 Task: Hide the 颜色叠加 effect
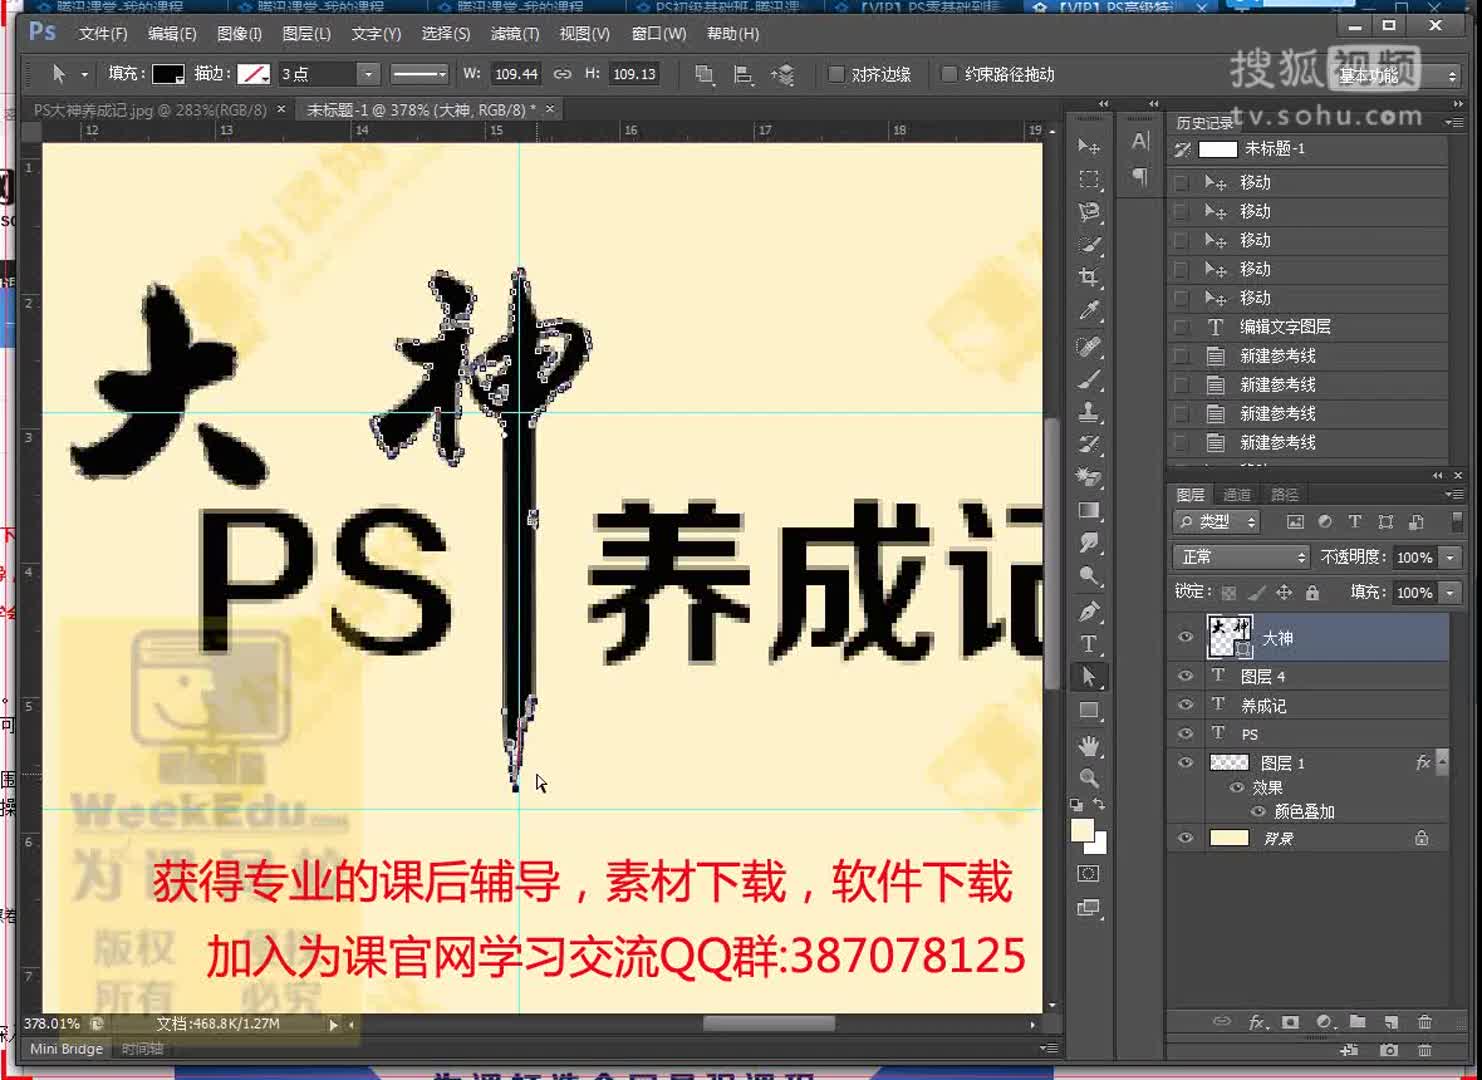(1259, 812)
